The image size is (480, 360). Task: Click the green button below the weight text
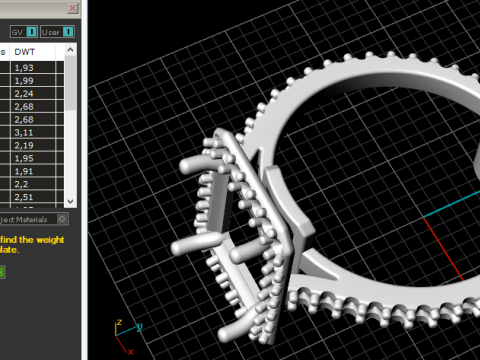2,272
